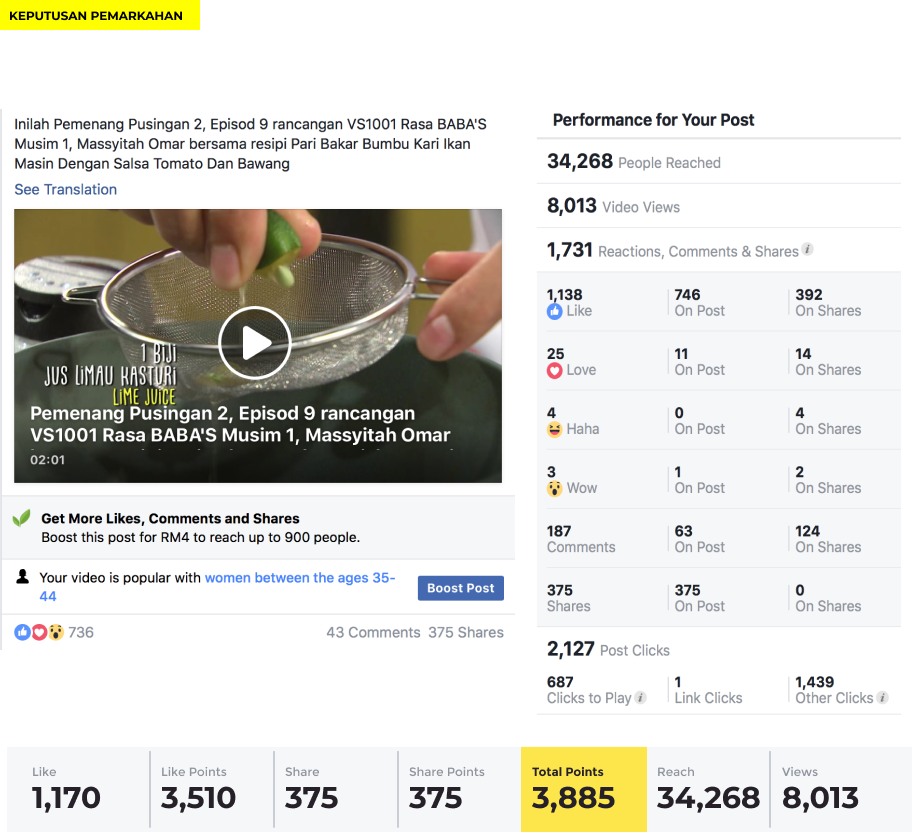This screenshot has width=920, height=838.
Task: Open info icon beside Reactions, Comments & Shares
Action: click(808, 249)
